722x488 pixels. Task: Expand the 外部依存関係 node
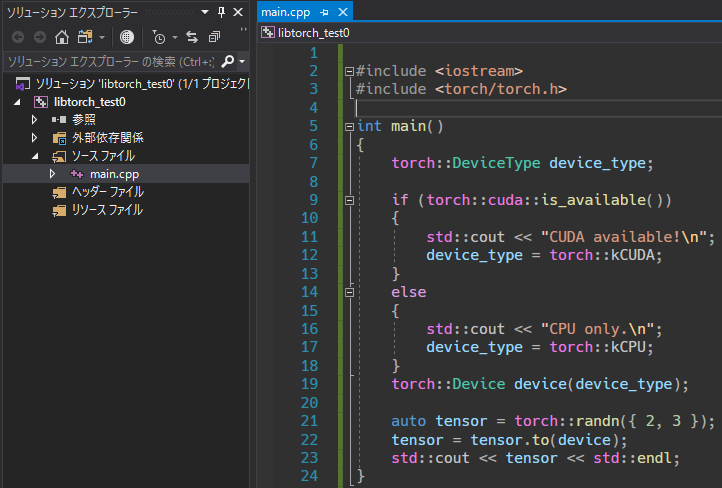click(34, 138)
